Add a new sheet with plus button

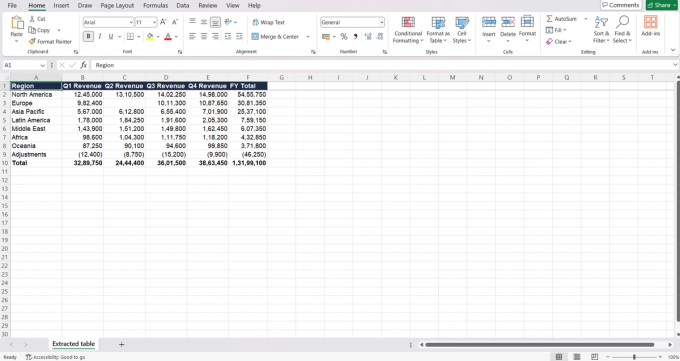tap(121, 345)
